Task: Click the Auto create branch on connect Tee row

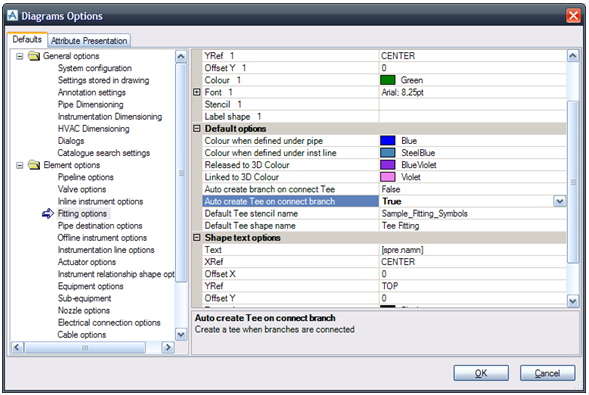Action: (x=384, y=189)
